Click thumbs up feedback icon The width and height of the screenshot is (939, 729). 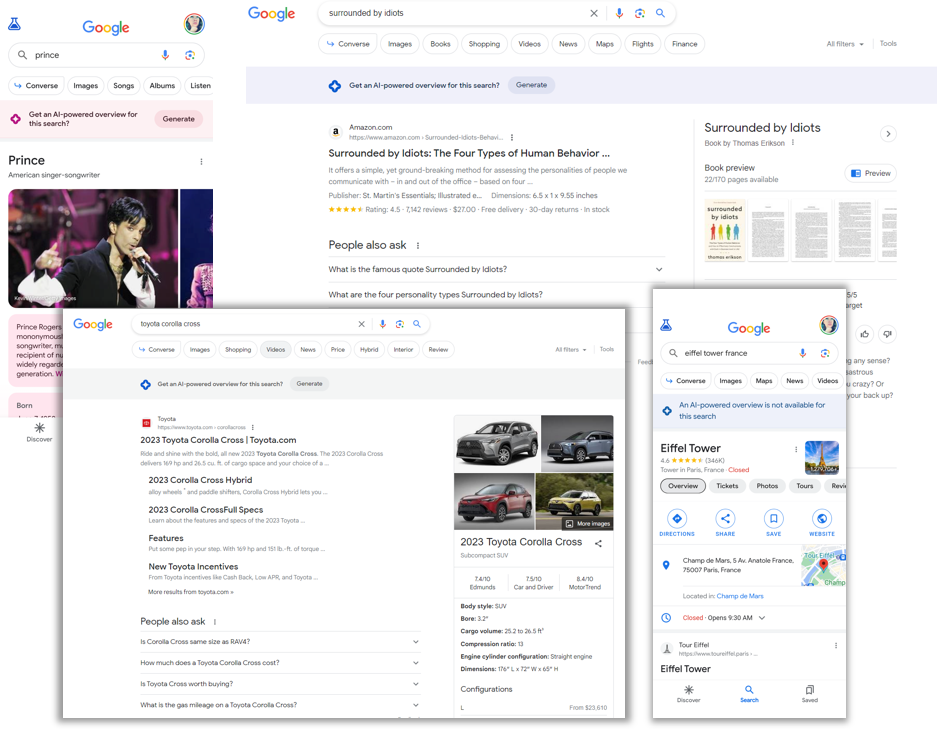864,334
